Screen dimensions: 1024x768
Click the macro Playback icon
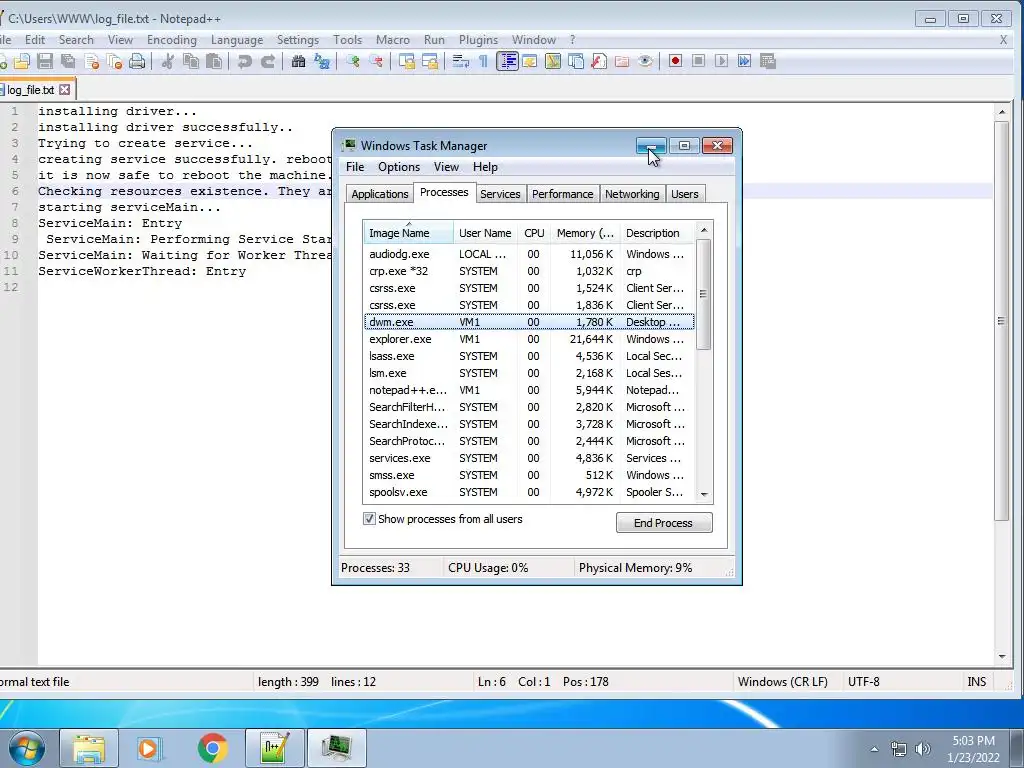(x=722, y=61)
